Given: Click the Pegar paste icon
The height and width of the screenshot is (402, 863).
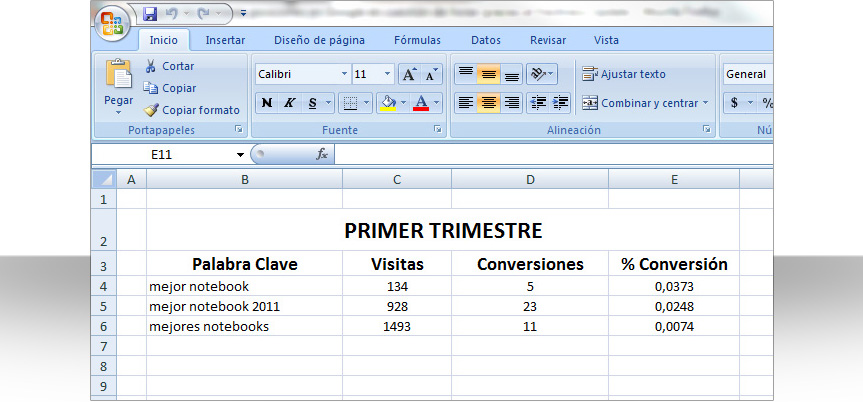Looking at the screenshot, I should pos(118,76).
